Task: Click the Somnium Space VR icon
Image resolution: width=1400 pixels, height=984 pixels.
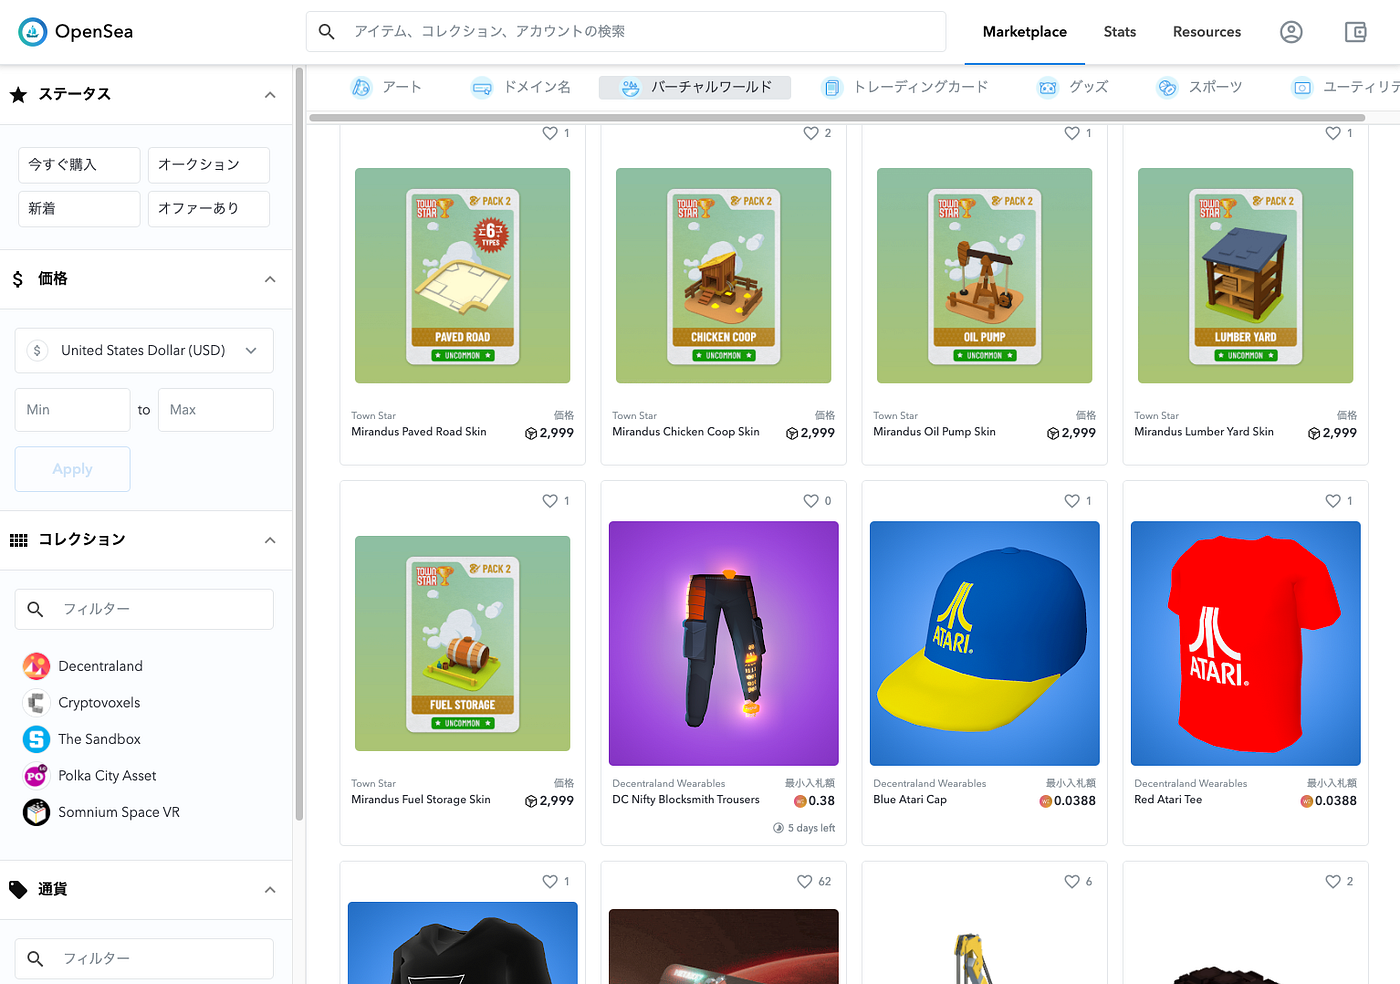Action: tap(36, 812)
